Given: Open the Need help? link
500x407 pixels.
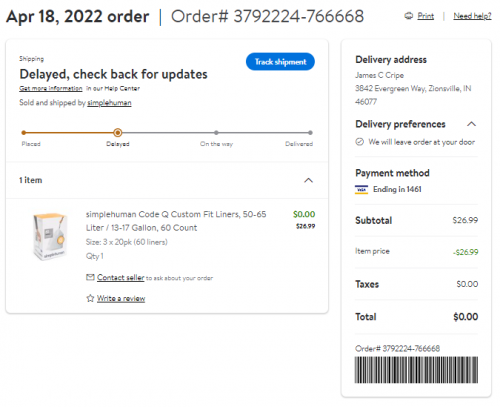Looking at the screenshot, I should pos(472,16).
